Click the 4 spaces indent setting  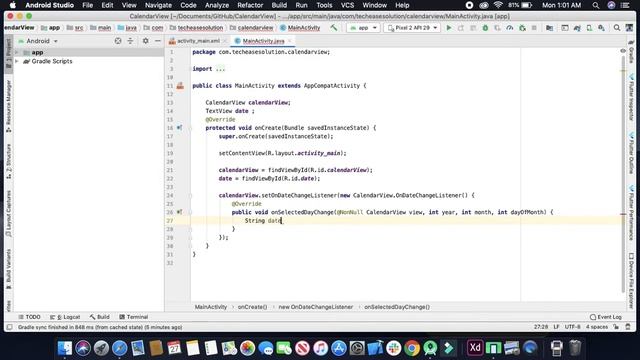597,327
